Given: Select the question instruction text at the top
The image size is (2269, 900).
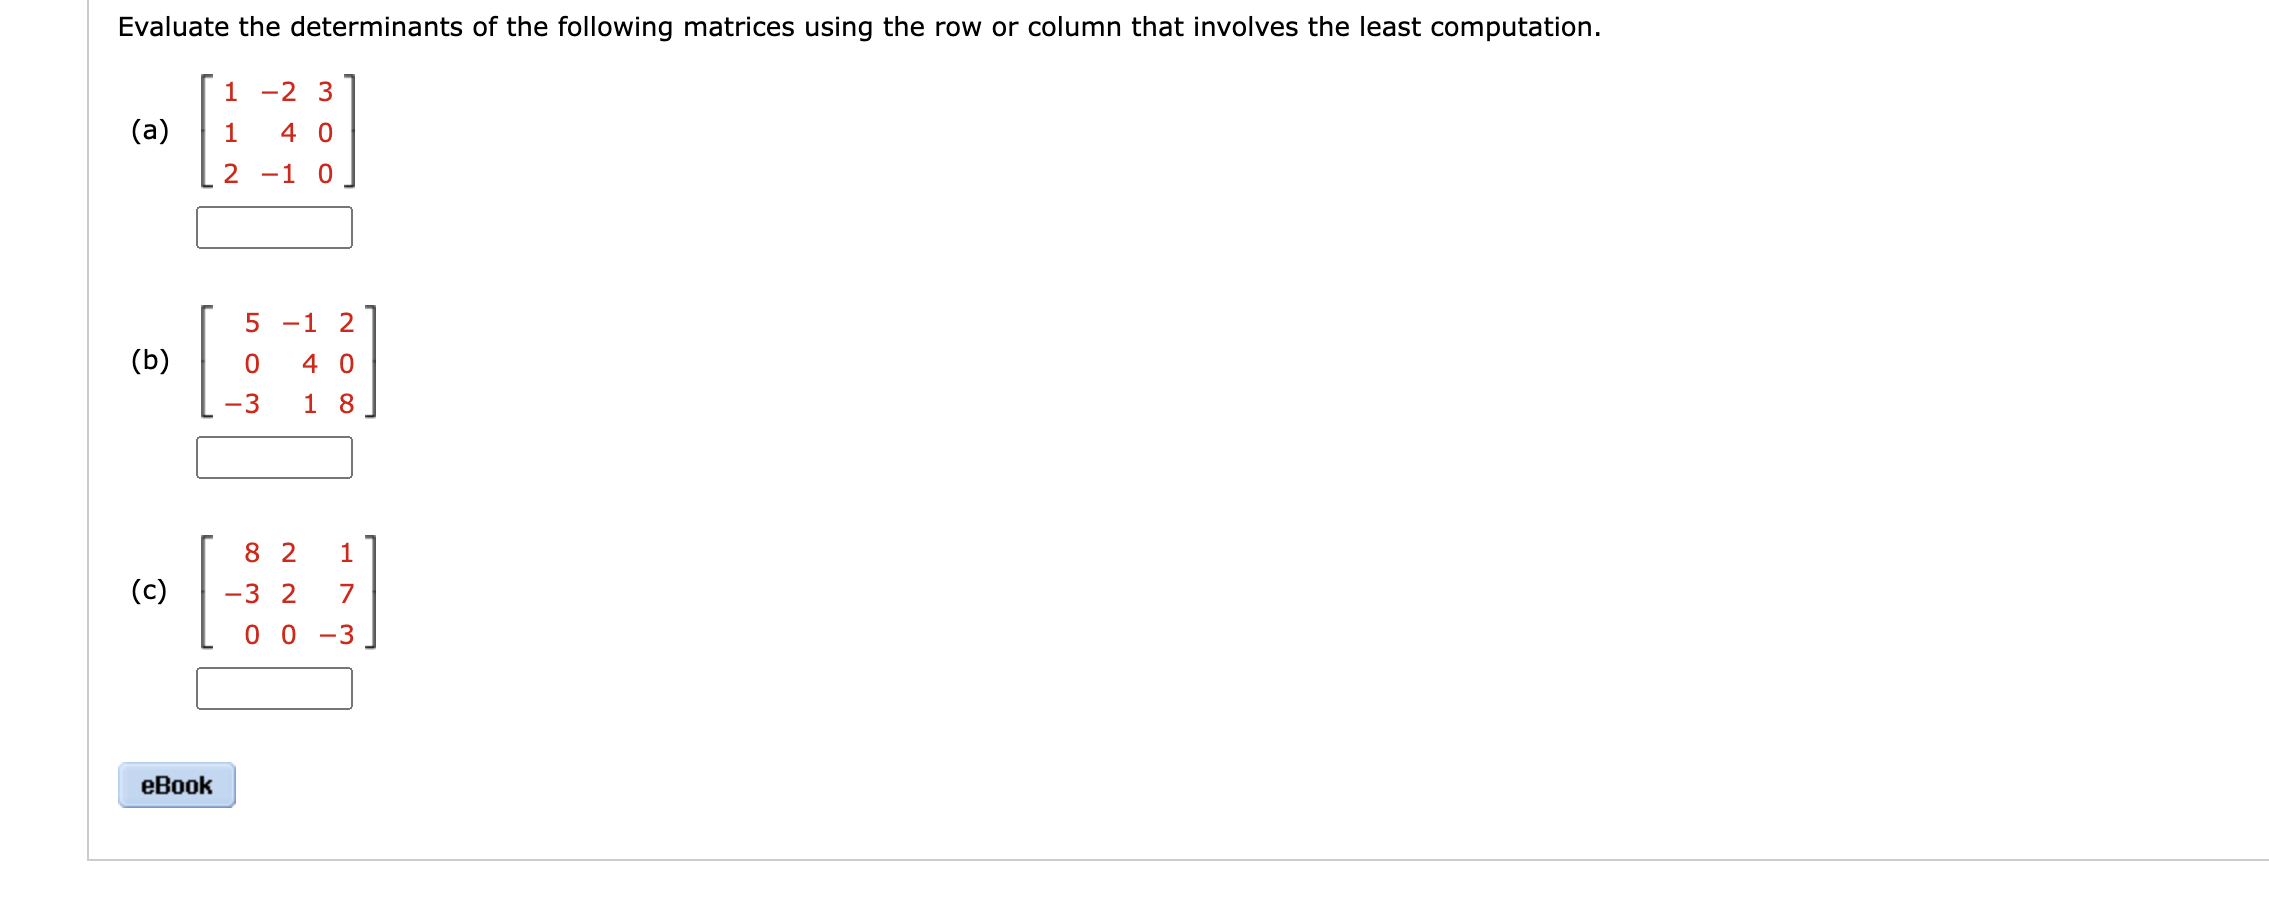Looking at the screenshot, I should pos(858,27).
